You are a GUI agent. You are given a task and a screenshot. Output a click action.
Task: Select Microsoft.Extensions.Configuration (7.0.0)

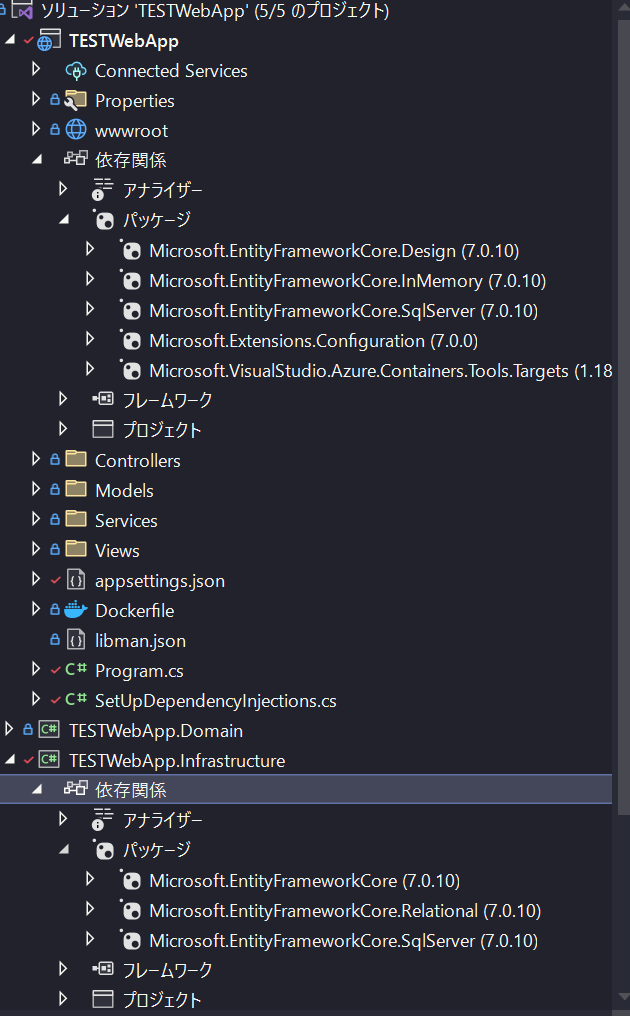click(x=313, y=341)
